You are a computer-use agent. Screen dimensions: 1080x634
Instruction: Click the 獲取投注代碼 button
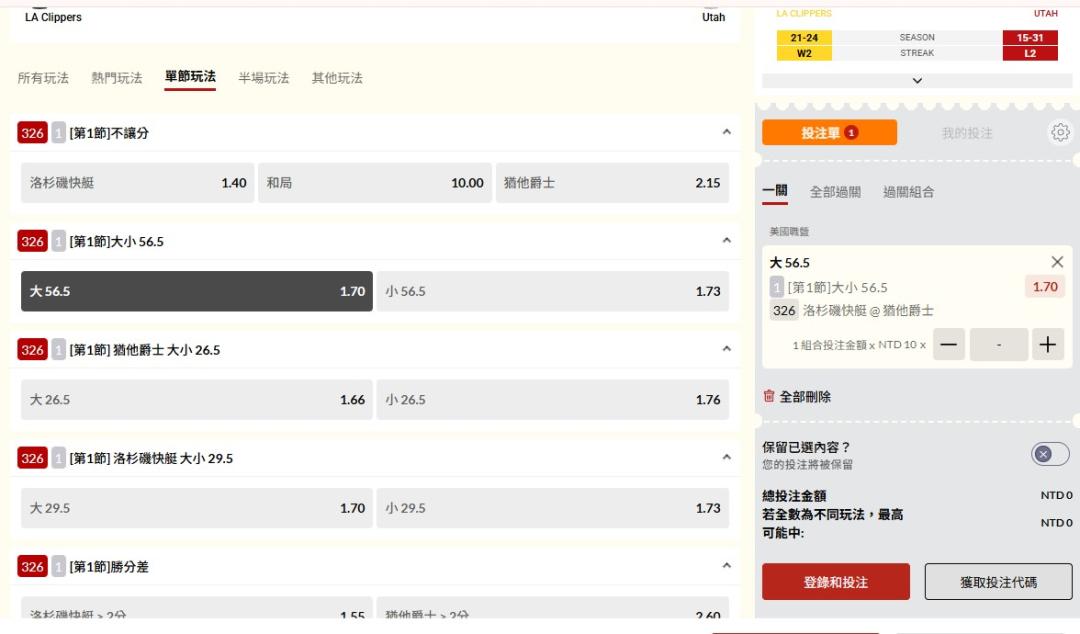point(998,582)
